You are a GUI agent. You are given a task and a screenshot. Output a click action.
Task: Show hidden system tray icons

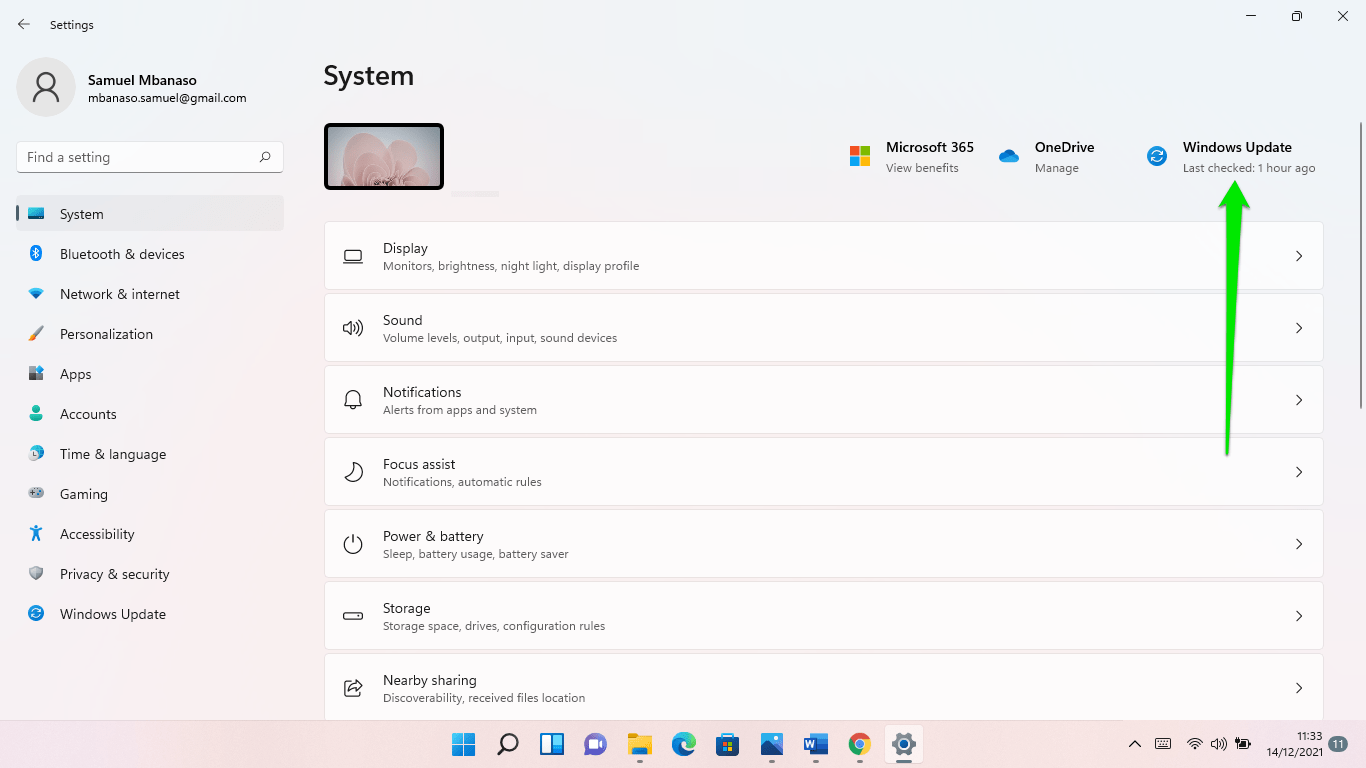[1135, 744]
